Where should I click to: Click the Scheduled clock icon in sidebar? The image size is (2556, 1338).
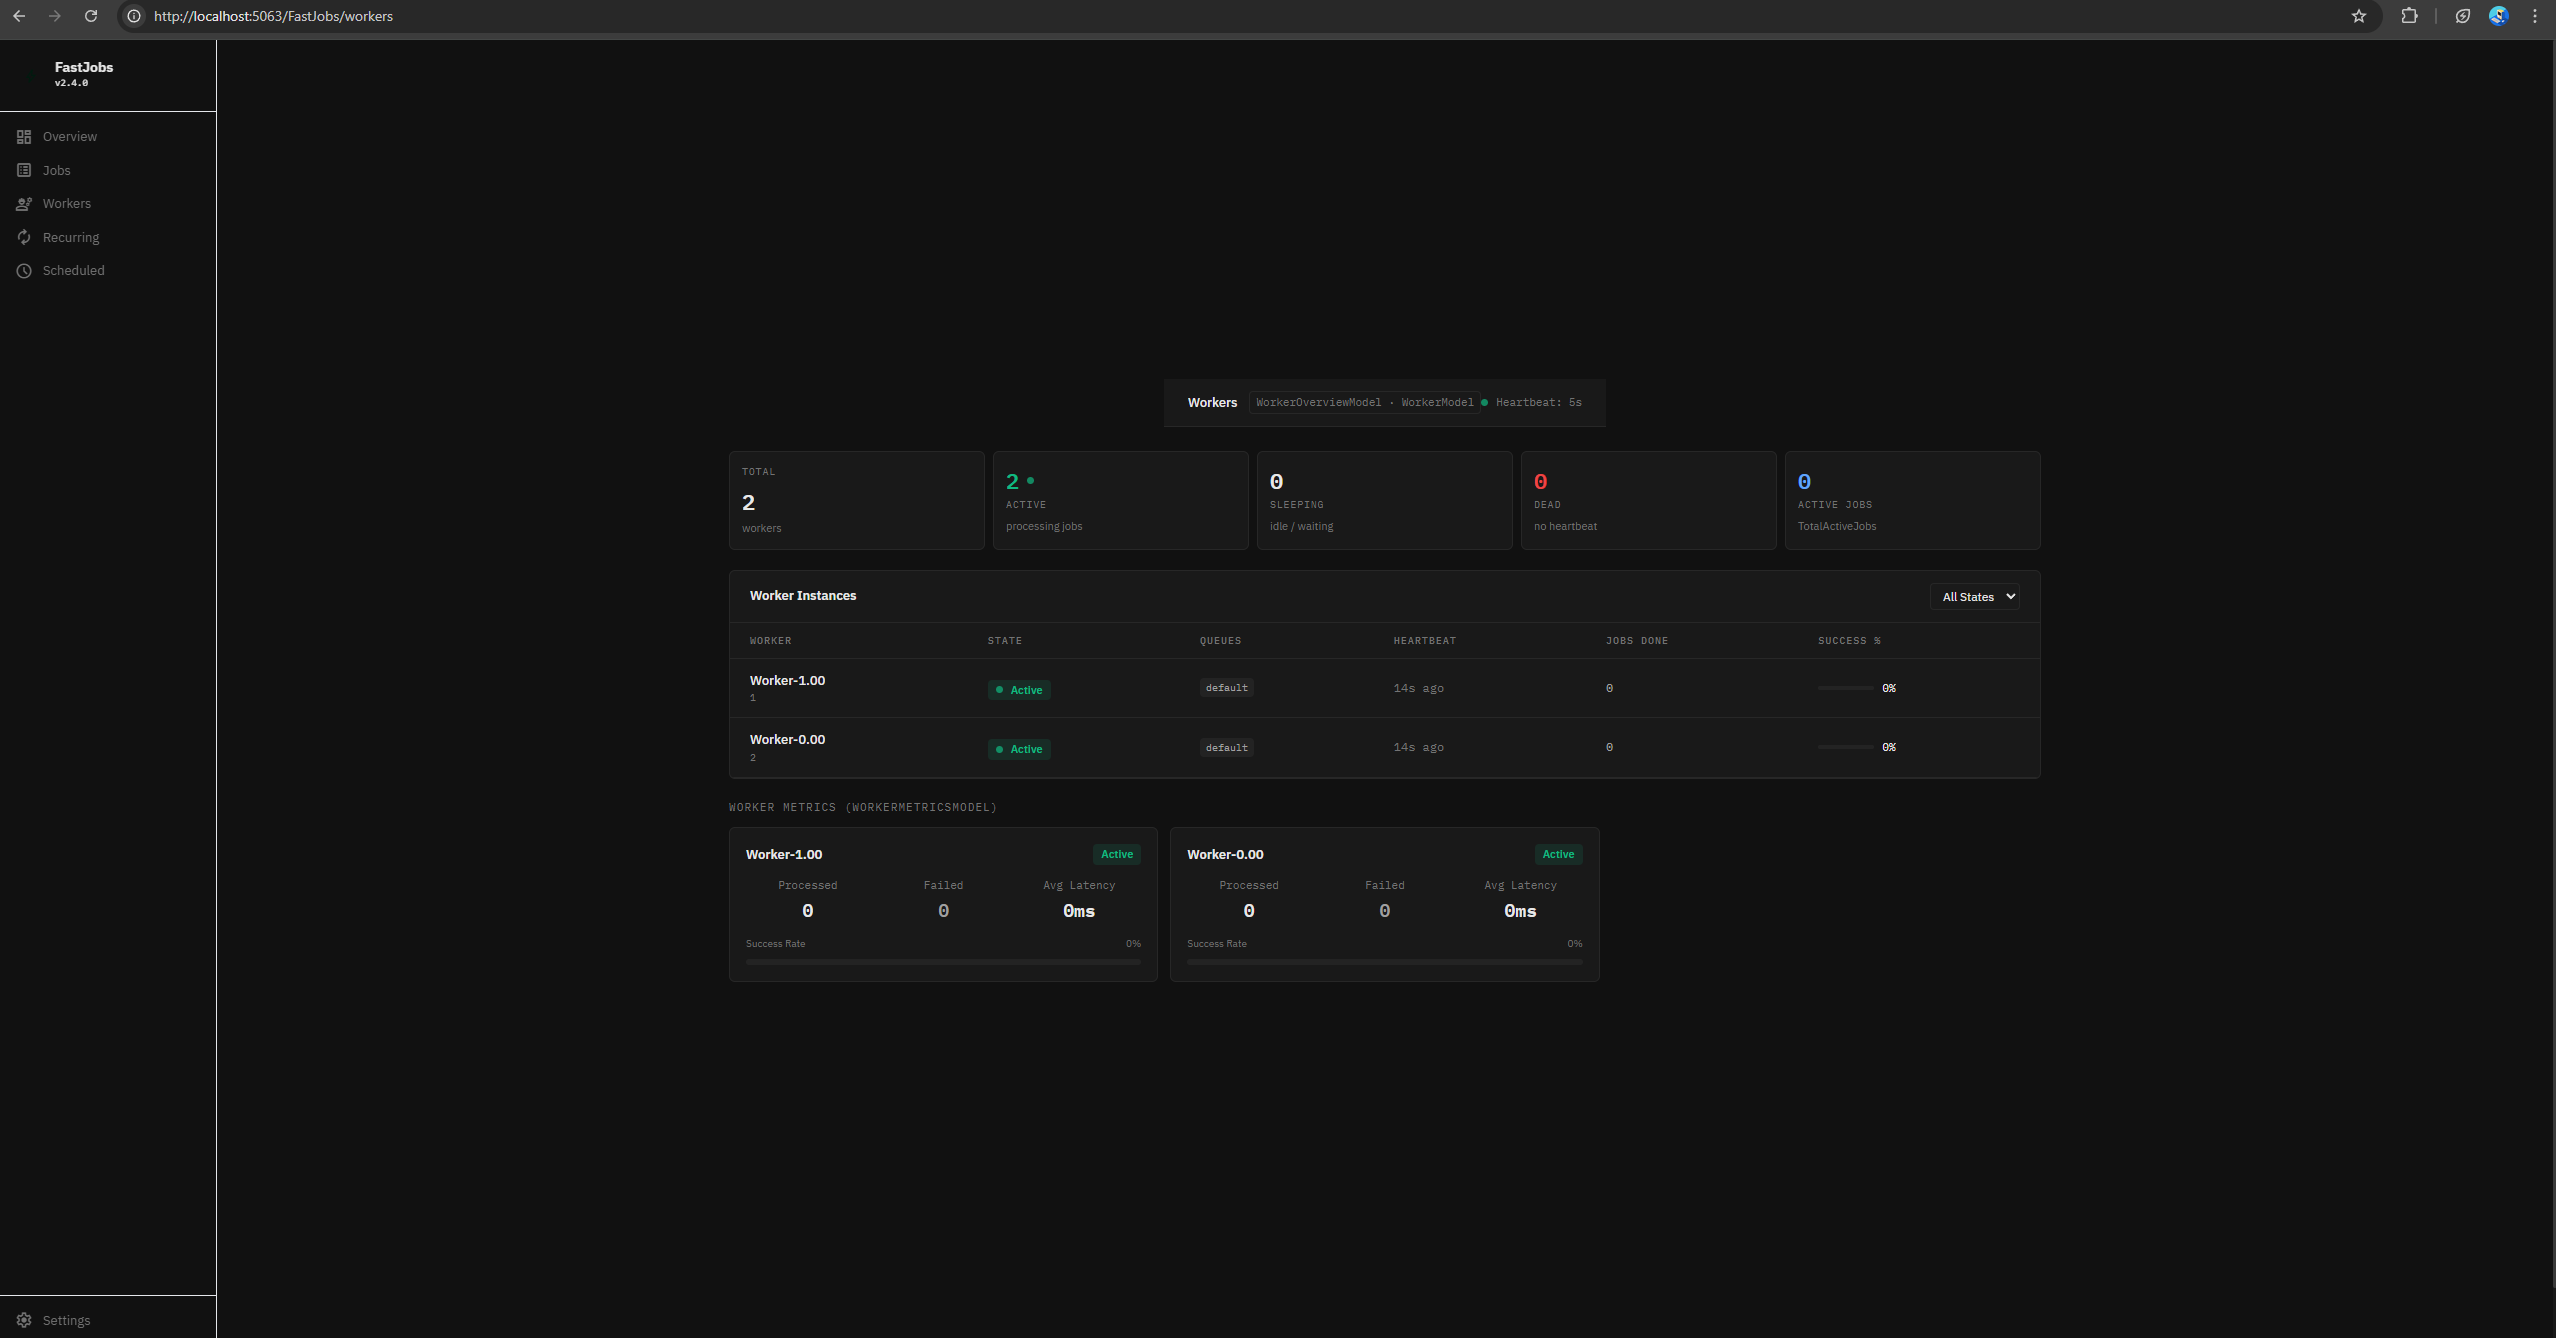(x=24, y=271)
